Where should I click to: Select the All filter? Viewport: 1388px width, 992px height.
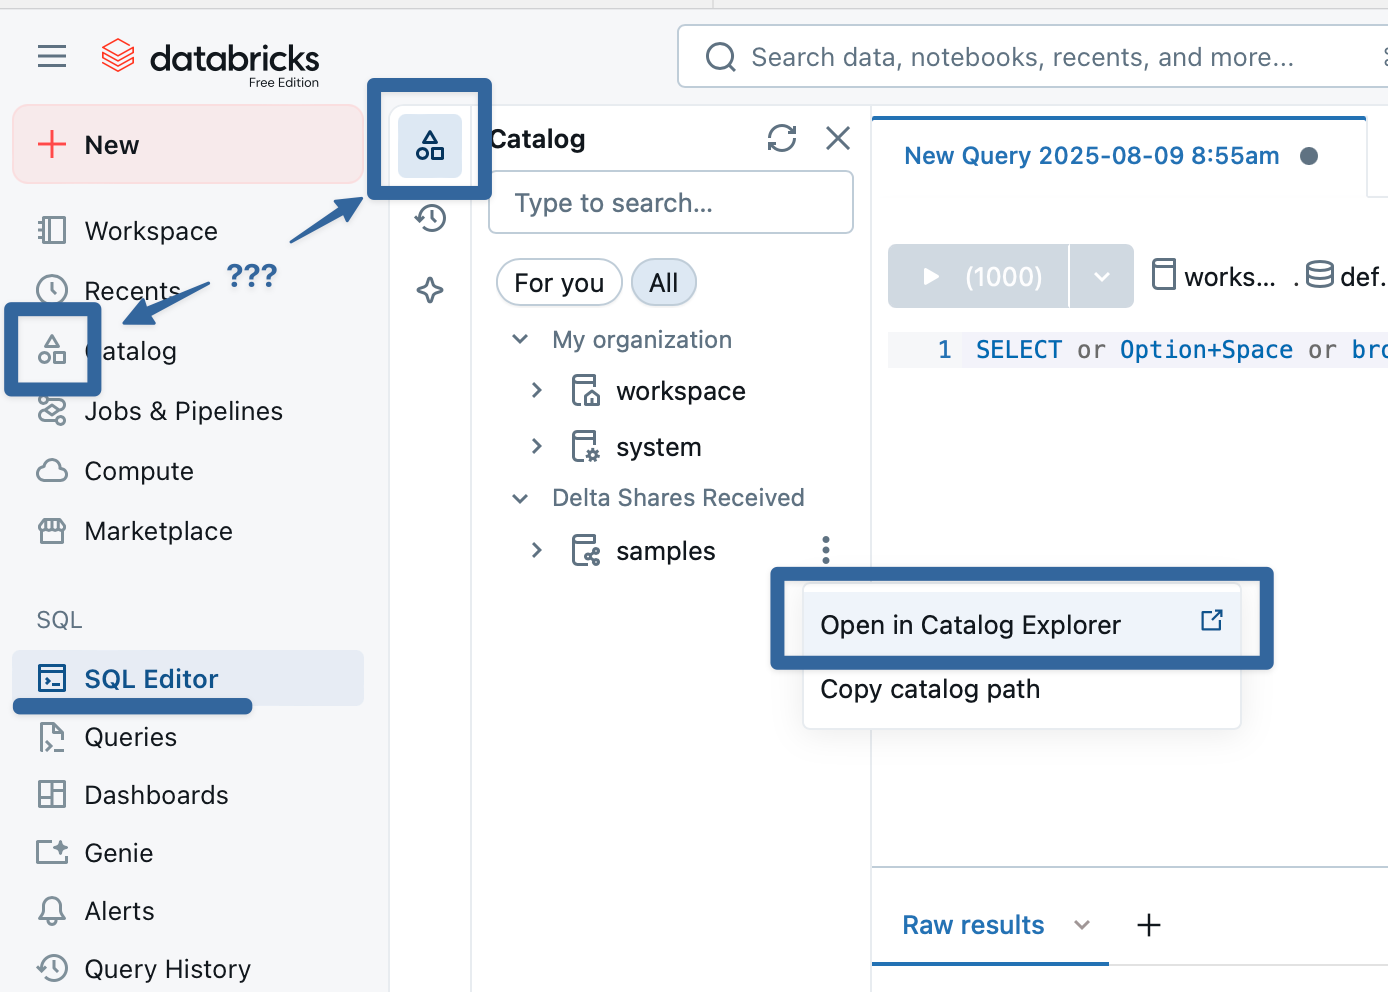(x=664, y=283)
